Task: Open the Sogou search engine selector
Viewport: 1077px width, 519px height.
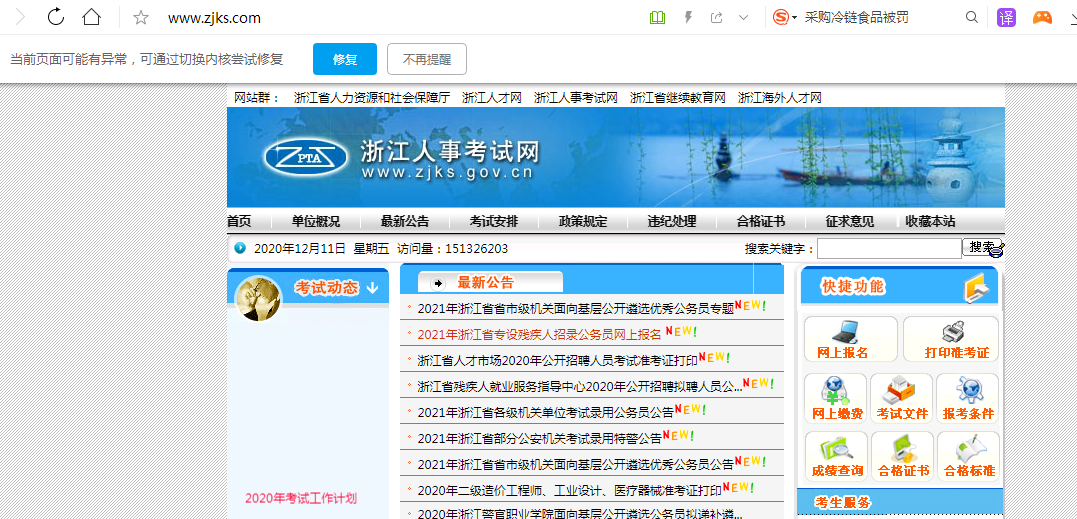Action: coord(784,18)
